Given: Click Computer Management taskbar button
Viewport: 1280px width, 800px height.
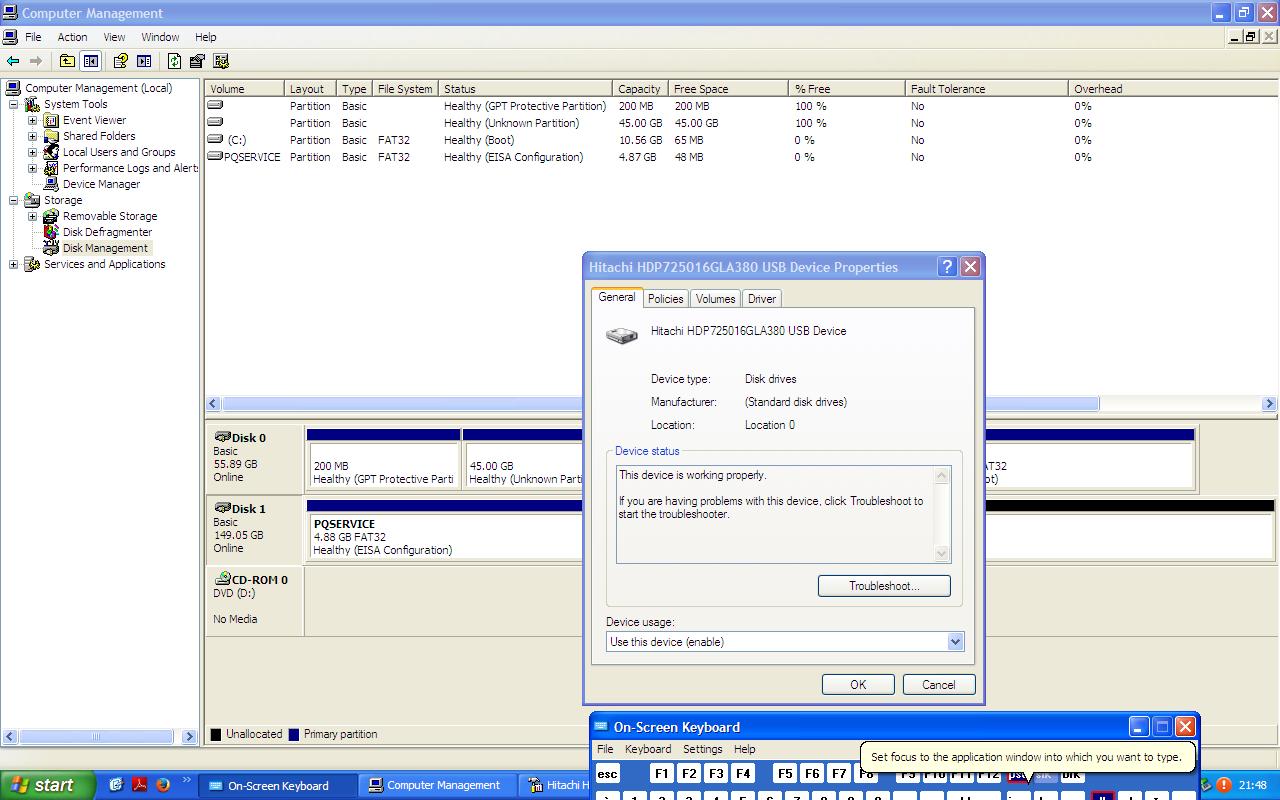Looking at the screenshot, I should pyautogui.click(x=438, y=785).
